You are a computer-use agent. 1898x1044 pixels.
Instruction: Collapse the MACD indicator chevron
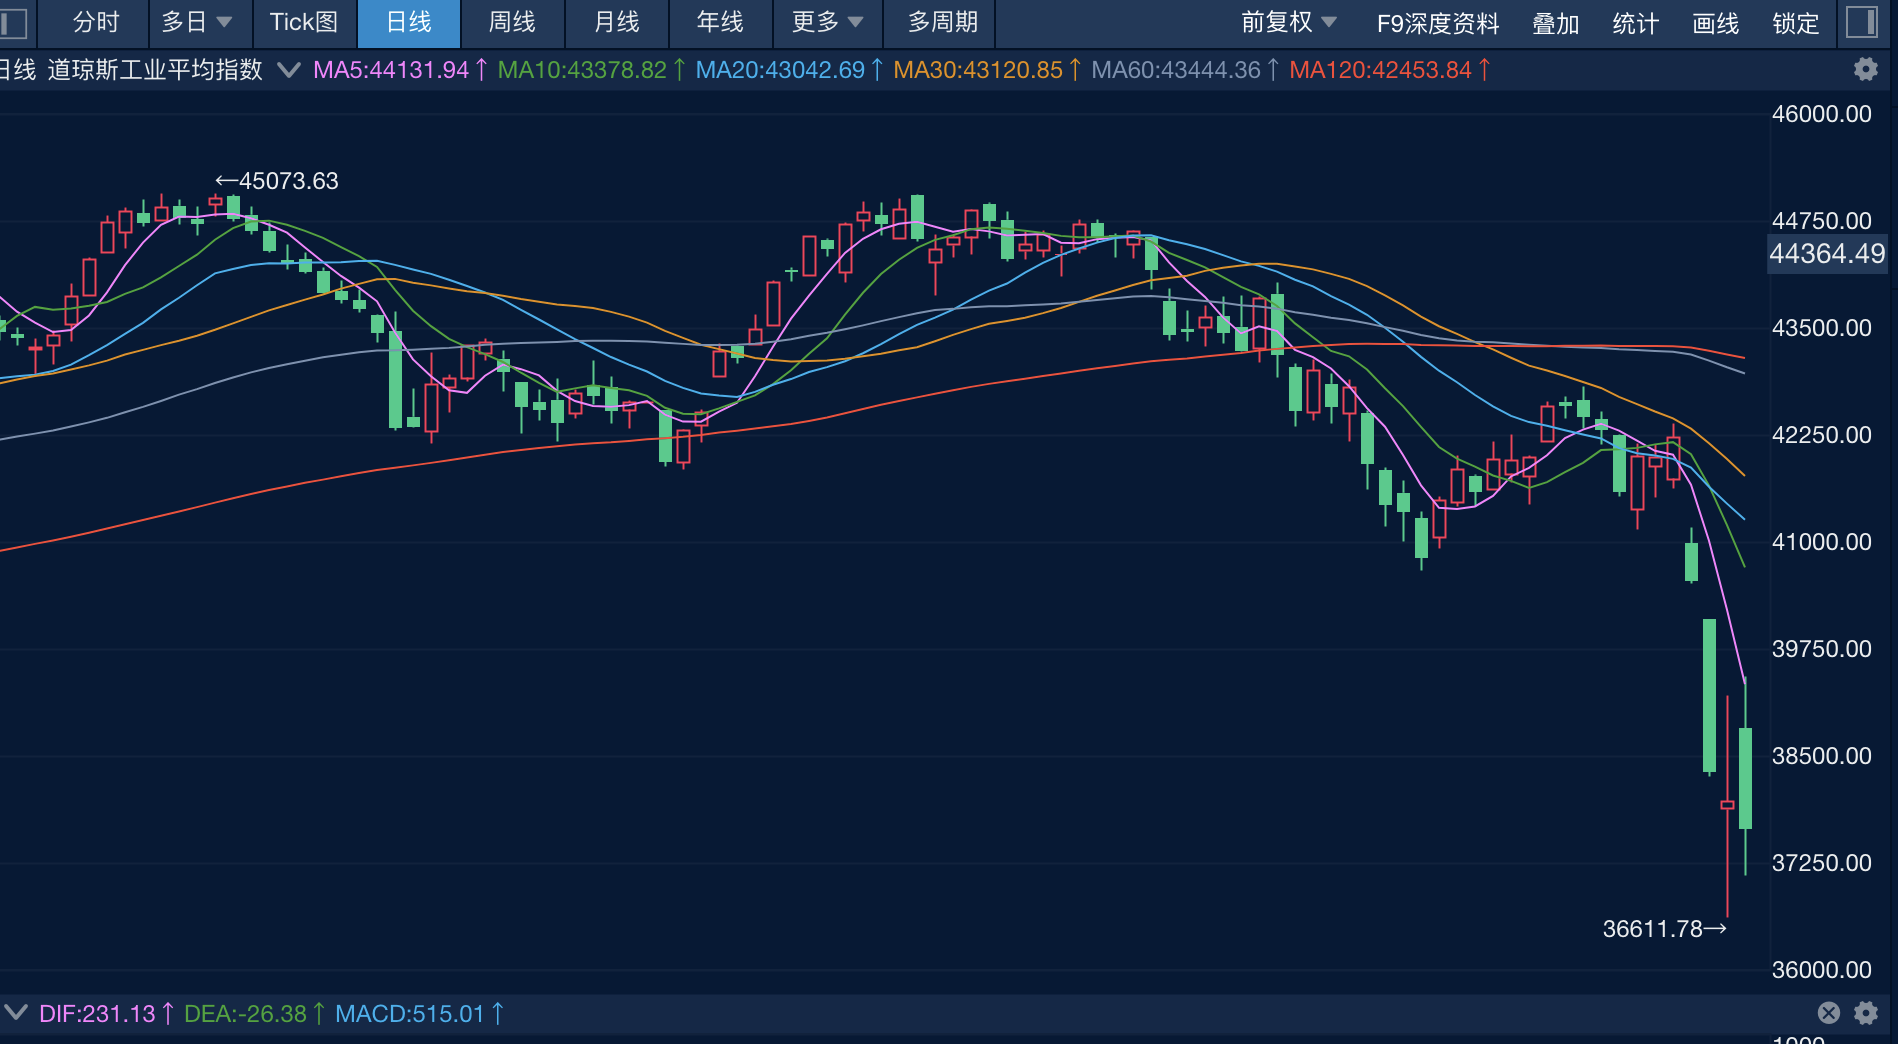[x=15, y=1012]
